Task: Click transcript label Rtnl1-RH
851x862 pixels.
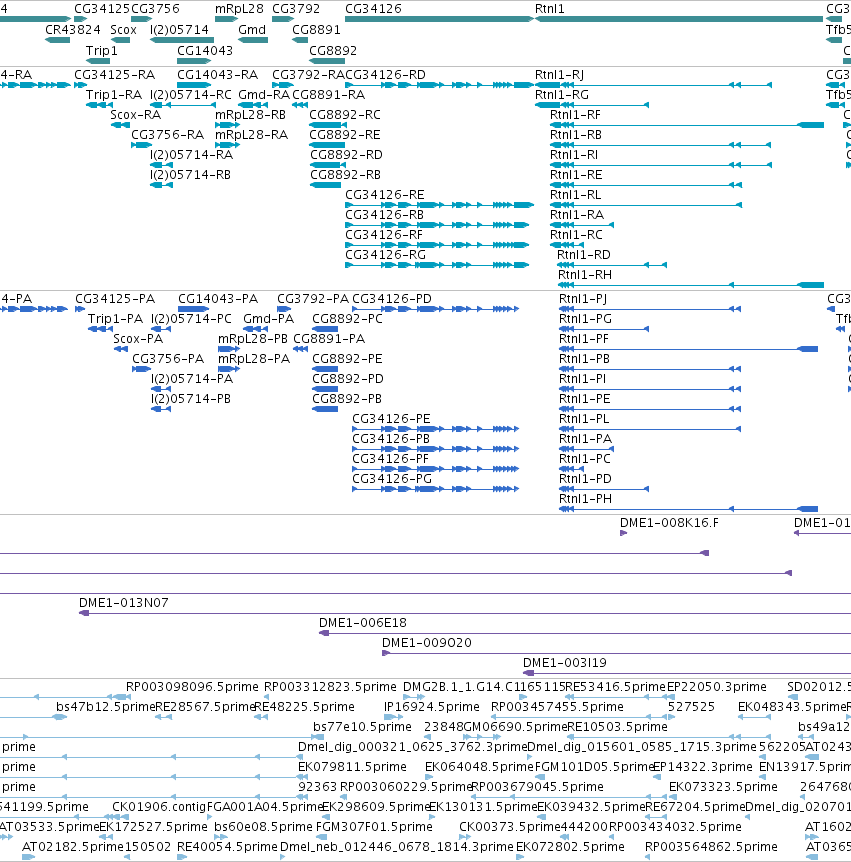Action: tap(584, 275)
